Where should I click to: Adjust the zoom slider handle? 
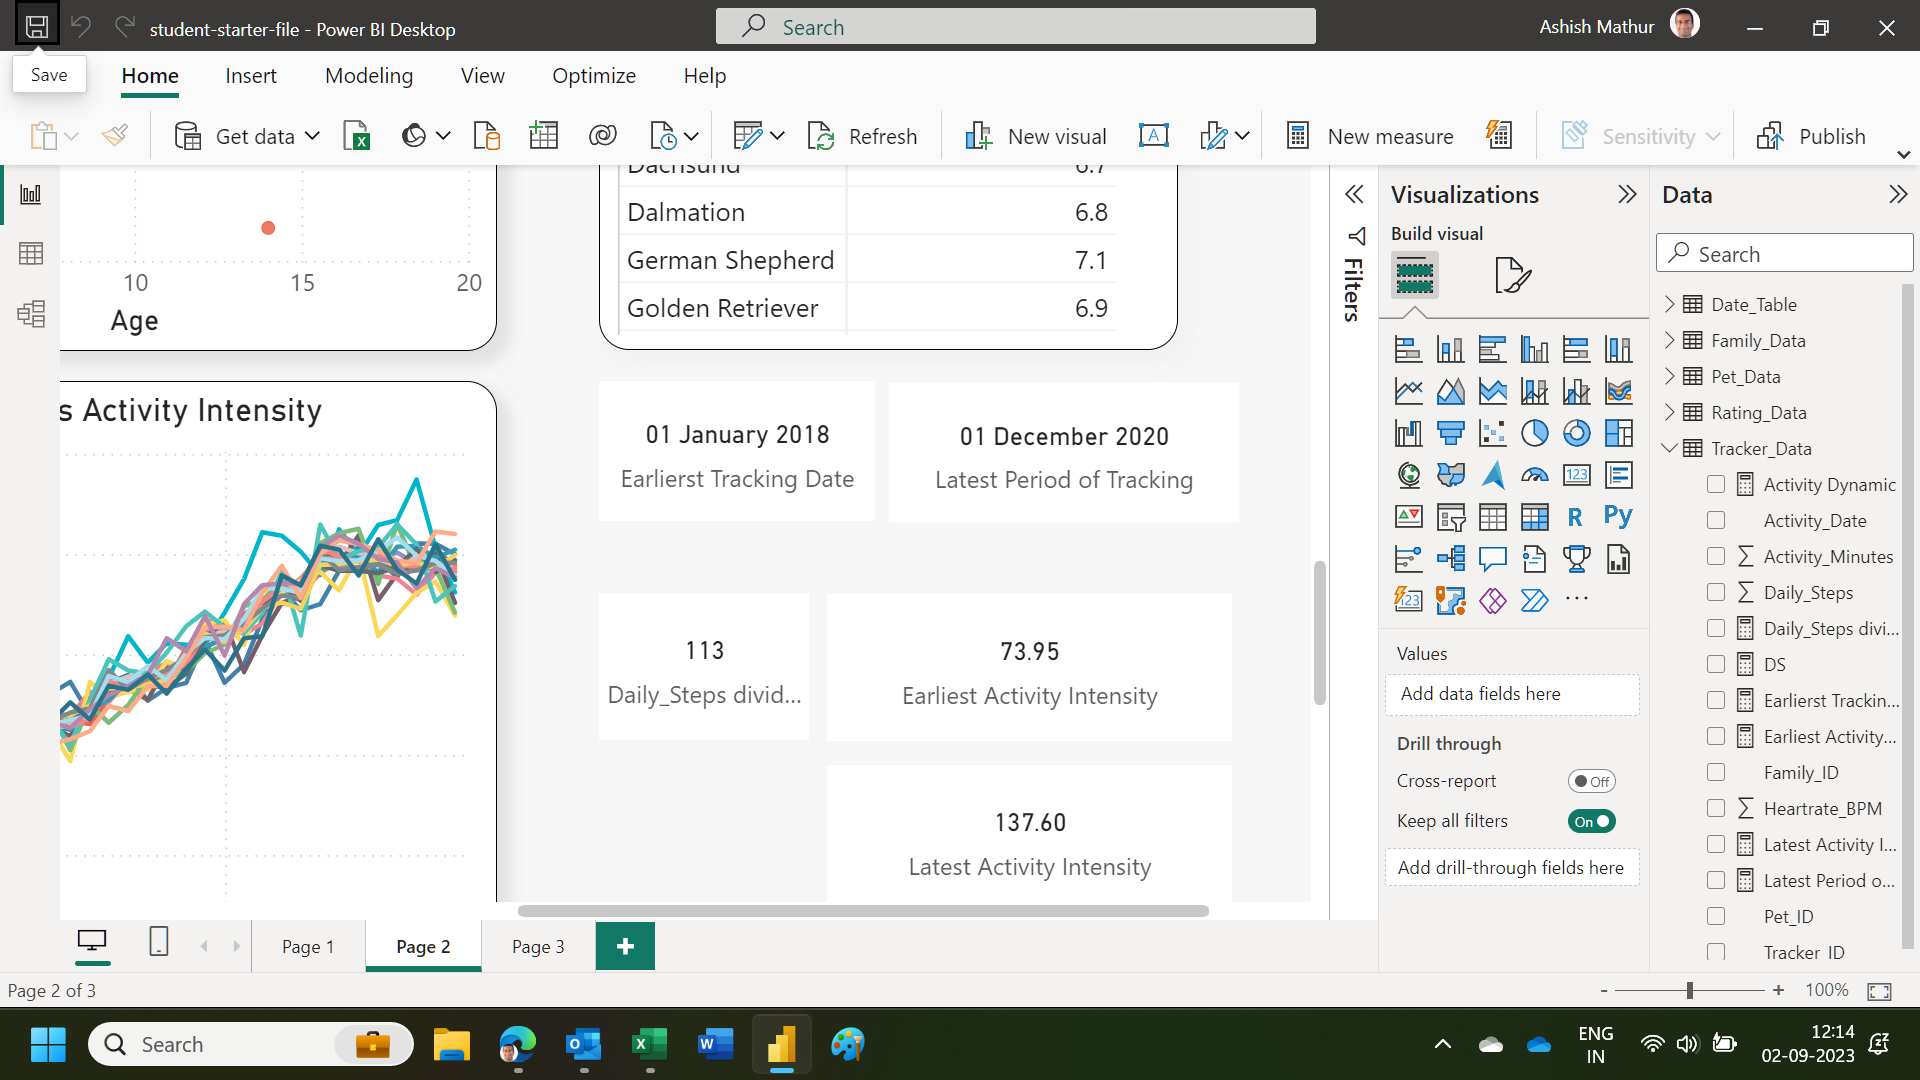click(1689, 991)
